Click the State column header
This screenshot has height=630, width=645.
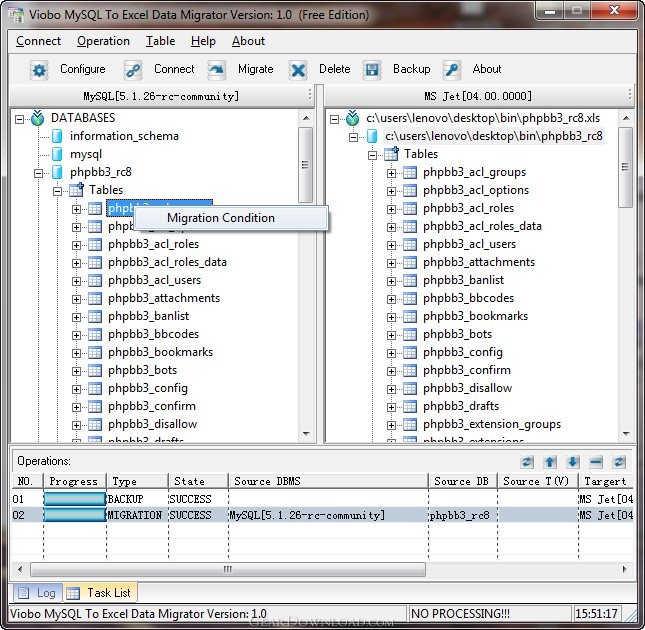click(198, 481)
